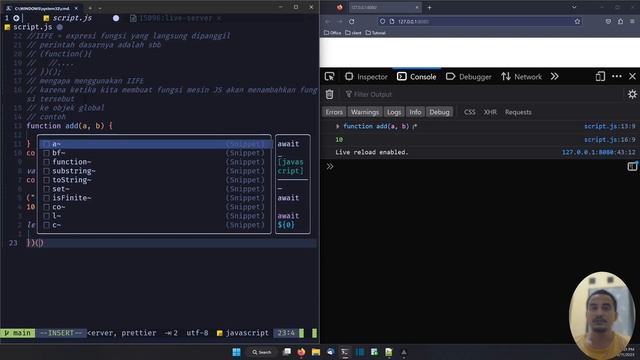This screenshot has height=360, width=640.
Task: Click the console input prompt chevron
Action: tap(329, 166)
